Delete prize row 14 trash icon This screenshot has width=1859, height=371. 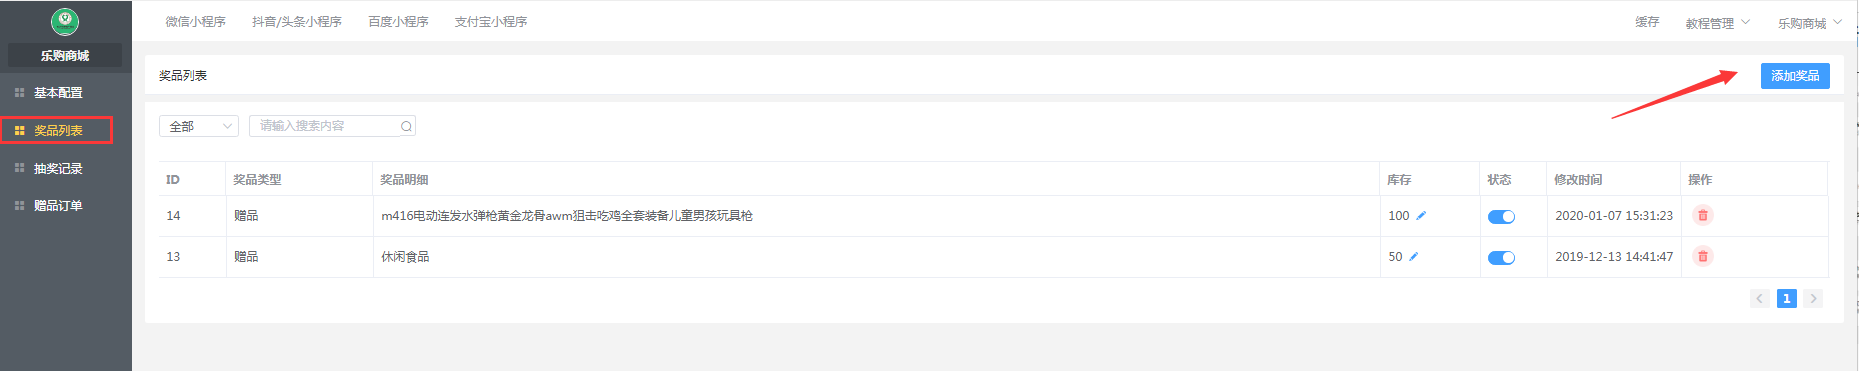[x=1703, y=215]
